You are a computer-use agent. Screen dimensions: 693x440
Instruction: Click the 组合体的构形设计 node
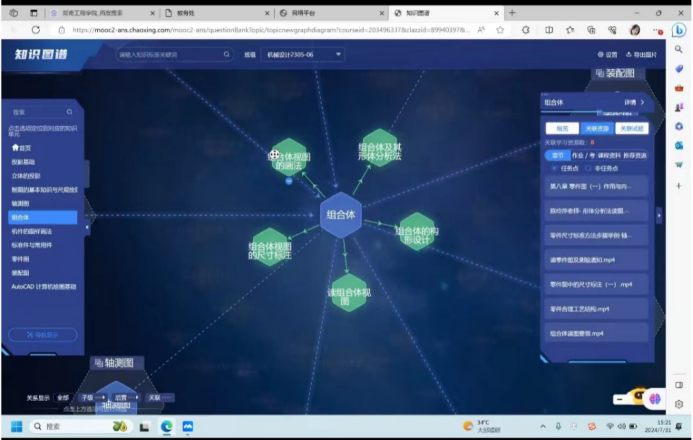(415, 233)
